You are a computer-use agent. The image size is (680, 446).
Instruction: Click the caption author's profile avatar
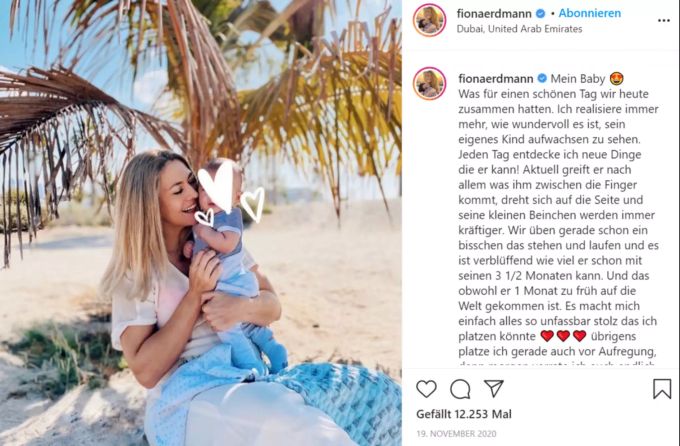pyautogui.click(x=430, y=84)
